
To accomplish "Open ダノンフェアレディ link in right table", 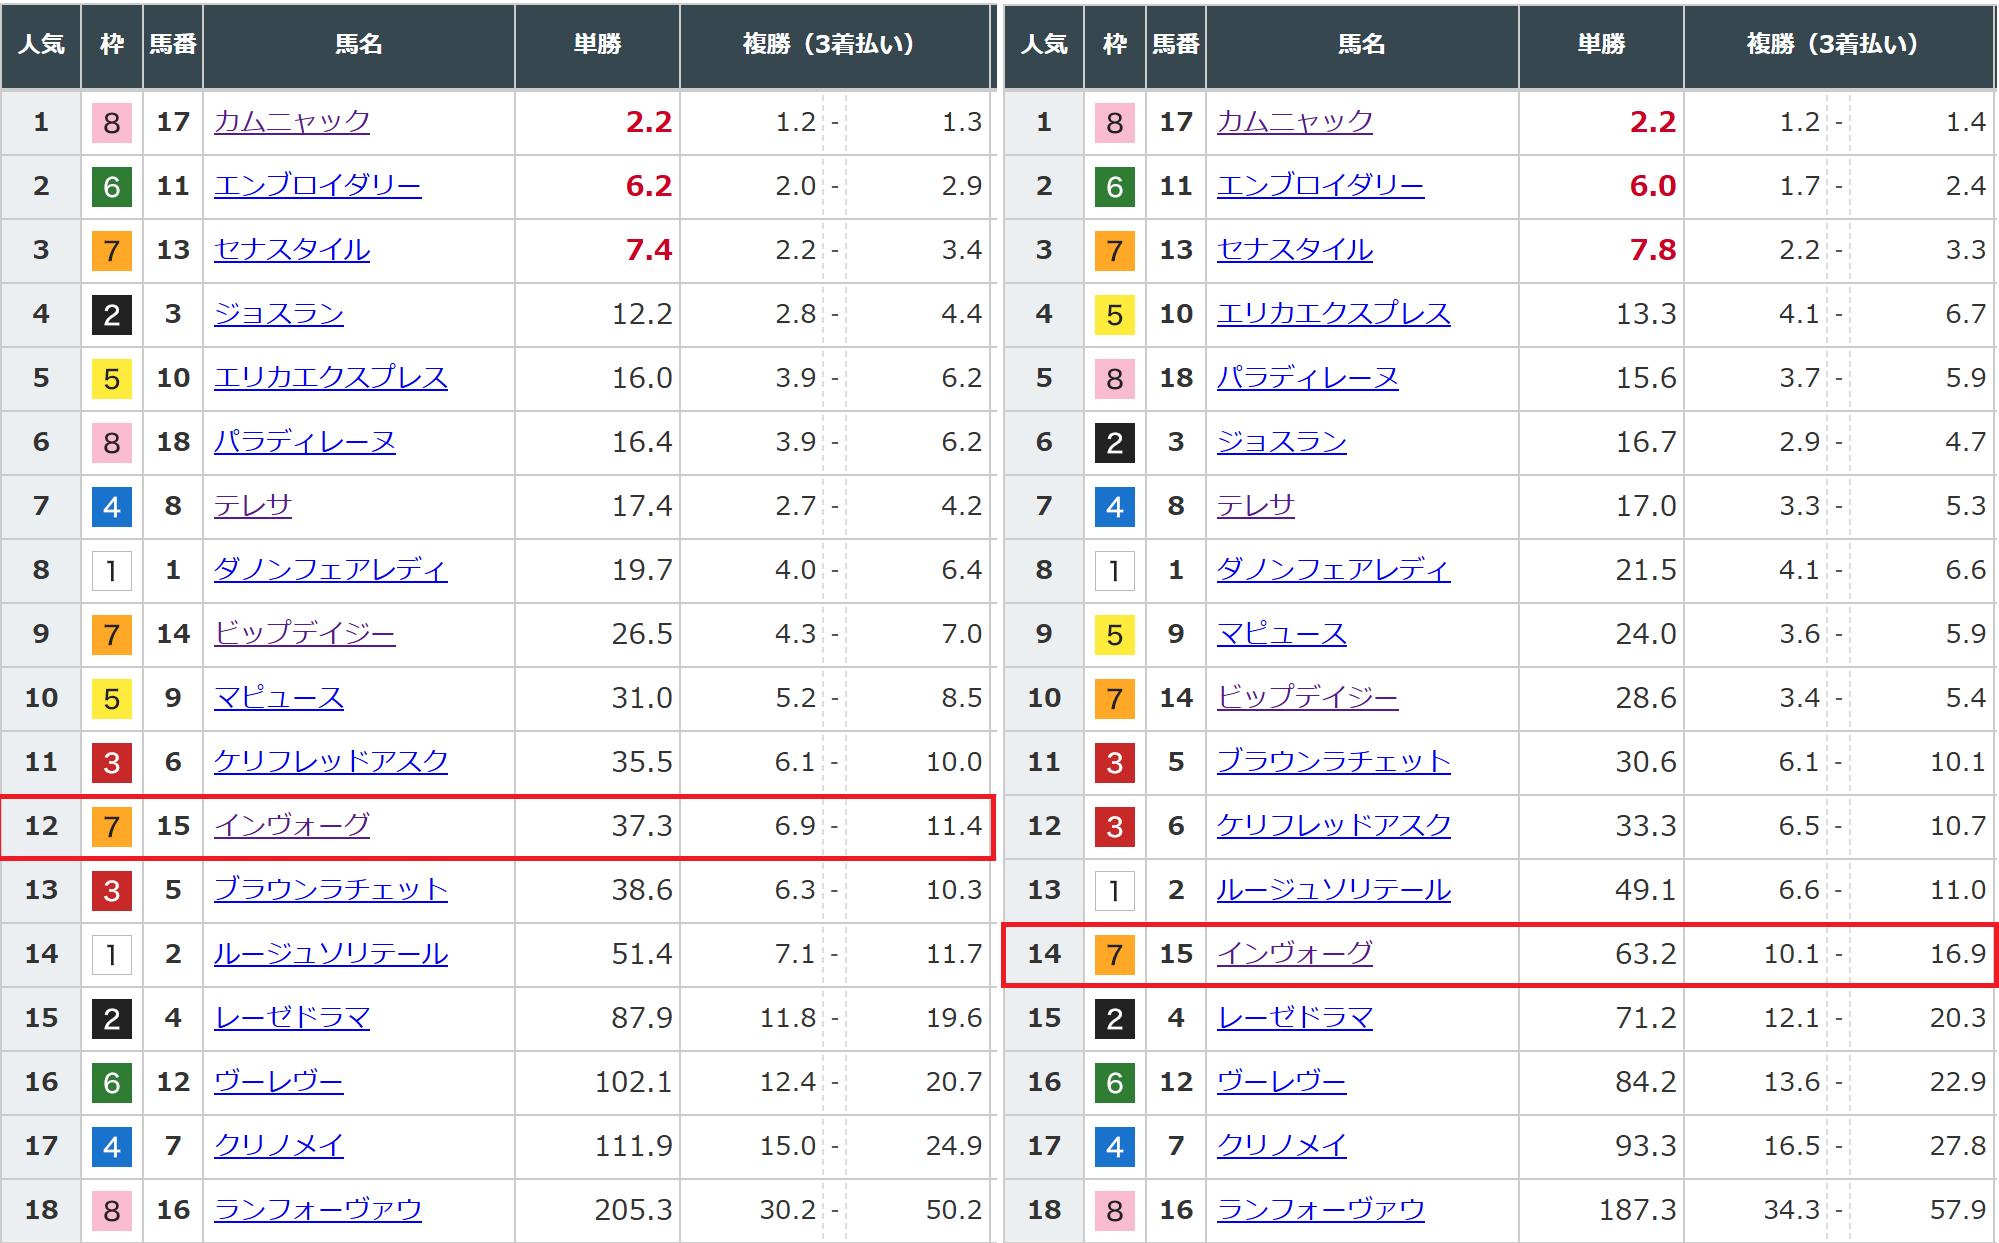I will (1333, 570).
